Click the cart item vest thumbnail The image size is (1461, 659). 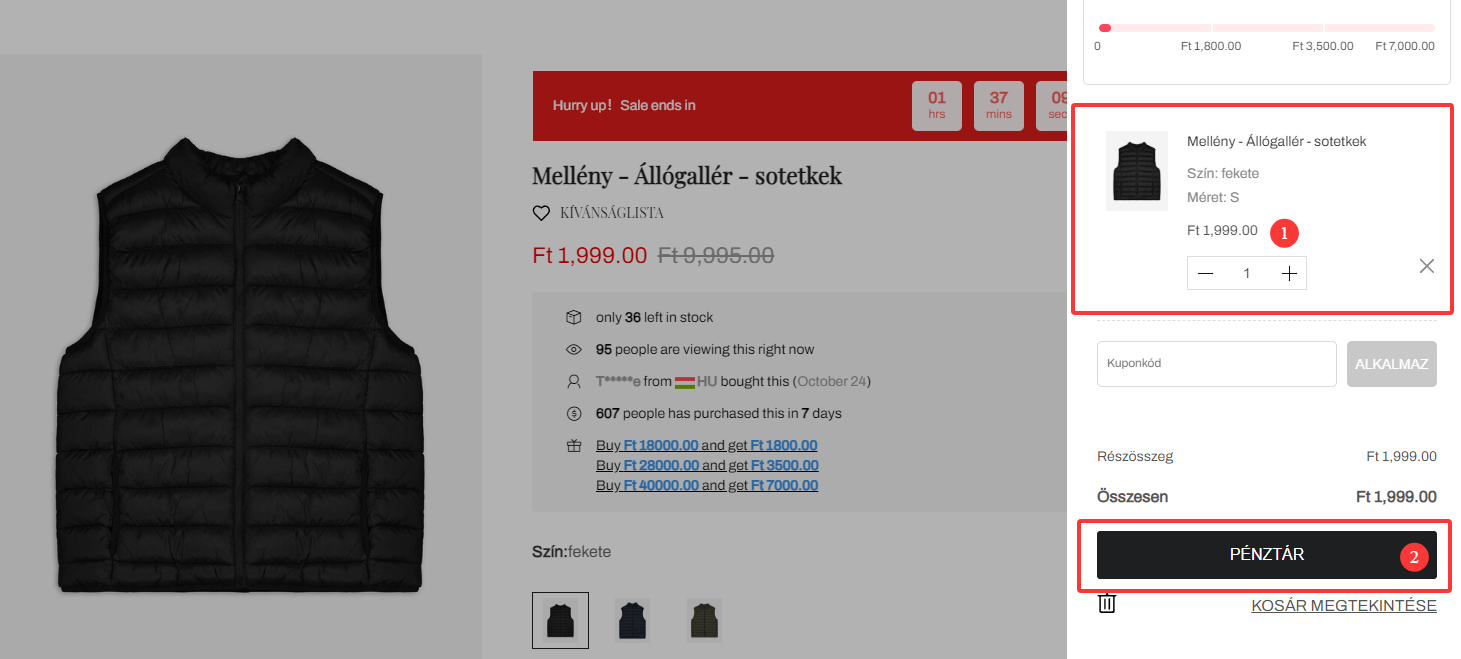(1136, 171)
